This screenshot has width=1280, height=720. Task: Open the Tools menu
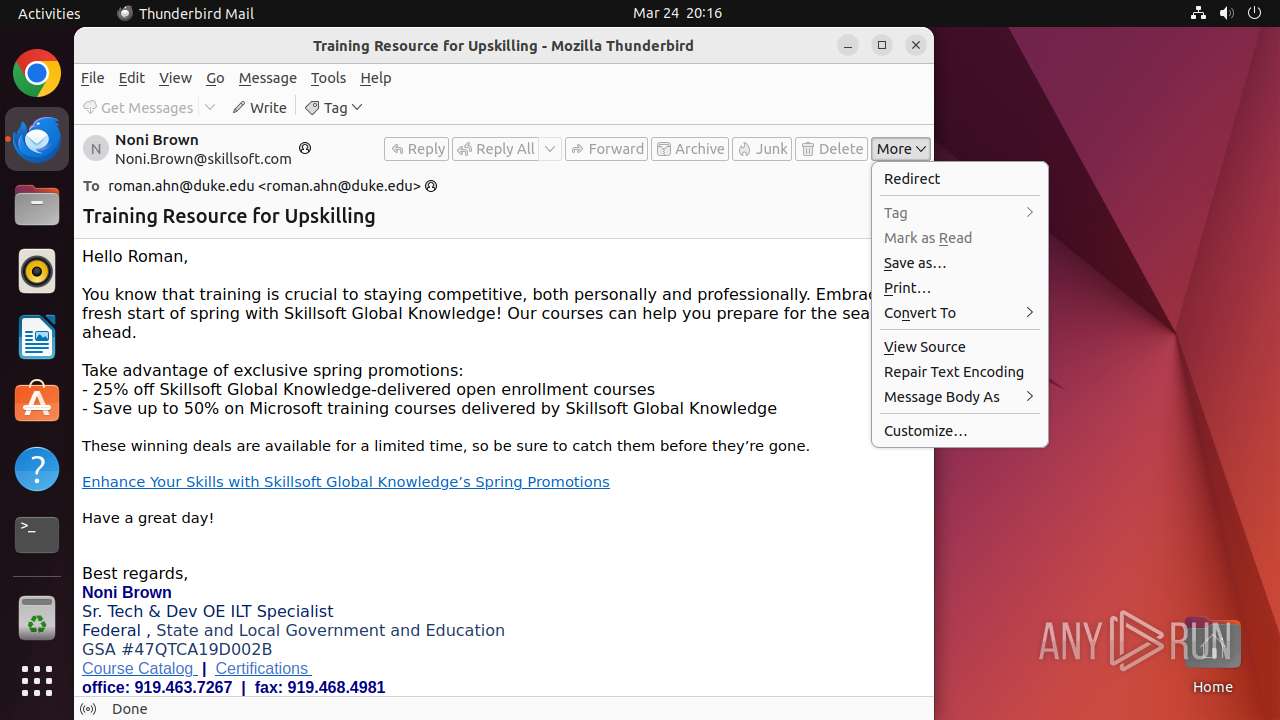(328, 78)
